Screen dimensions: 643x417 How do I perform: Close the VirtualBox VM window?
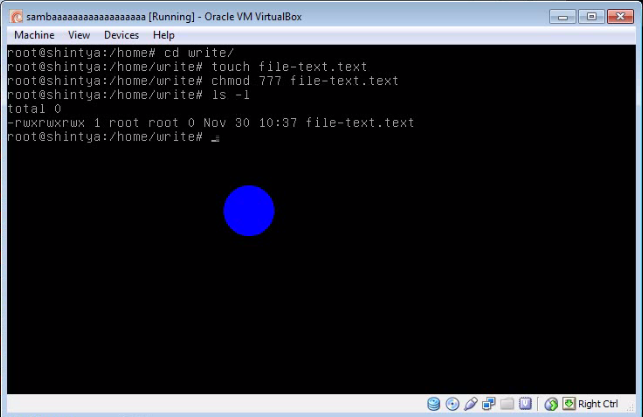pos(620,17)
